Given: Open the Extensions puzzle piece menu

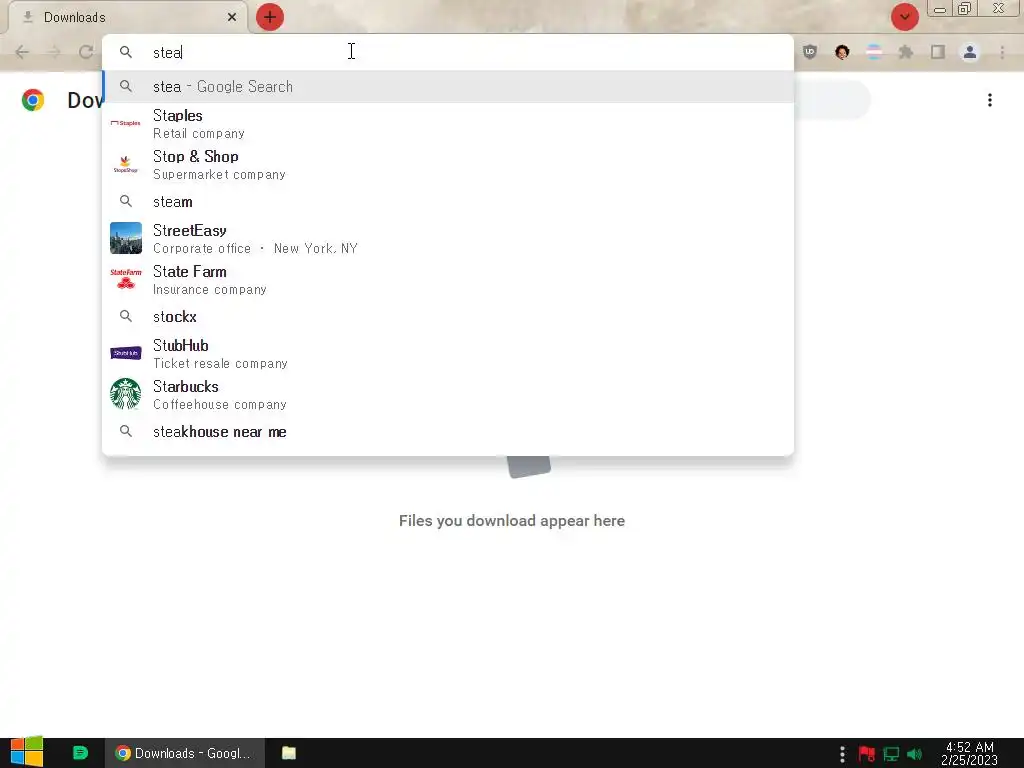Looking at the screenshot, I should pos(906,52).
